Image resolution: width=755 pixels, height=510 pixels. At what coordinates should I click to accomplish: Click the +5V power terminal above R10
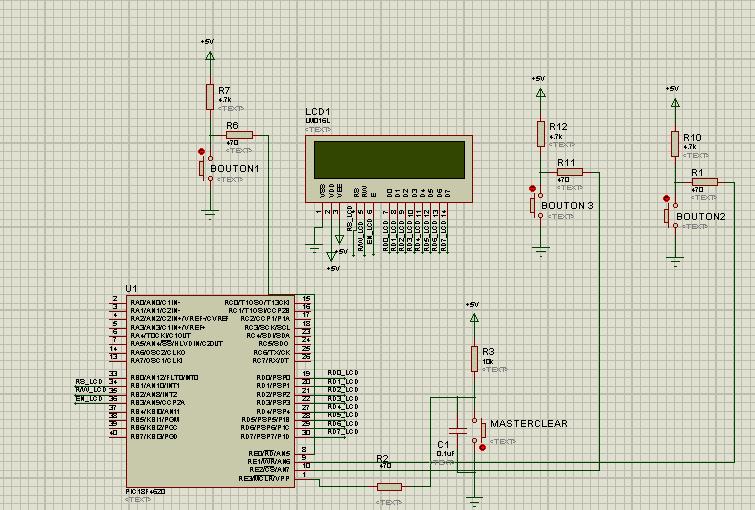point(675,103)
